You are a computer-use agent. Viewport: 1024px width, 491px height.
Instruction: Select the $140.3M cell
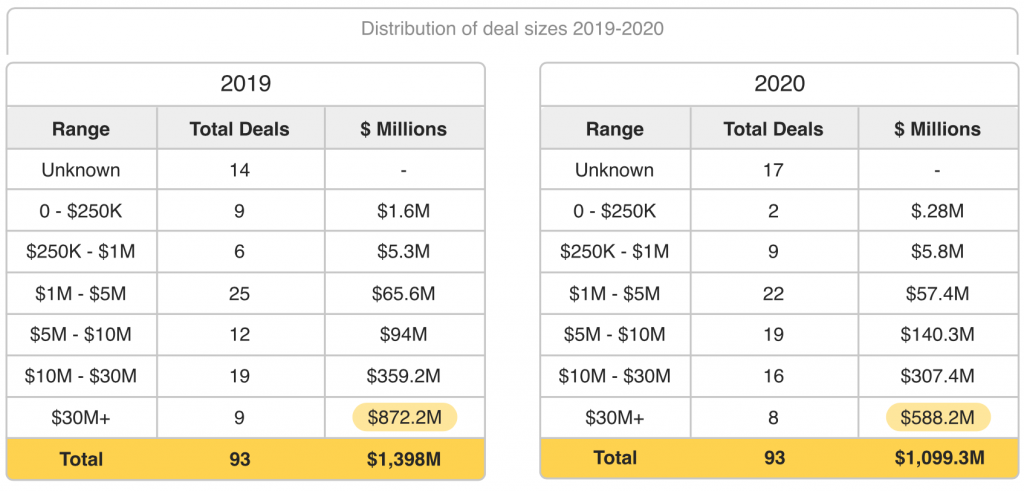[937, 335]
